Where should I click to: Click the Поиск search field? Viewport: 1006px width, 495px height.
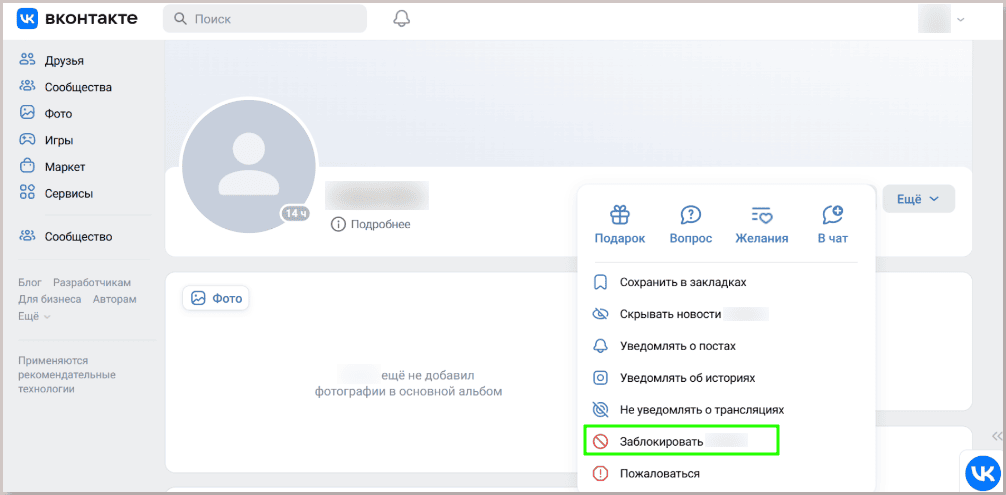(265, 19)
